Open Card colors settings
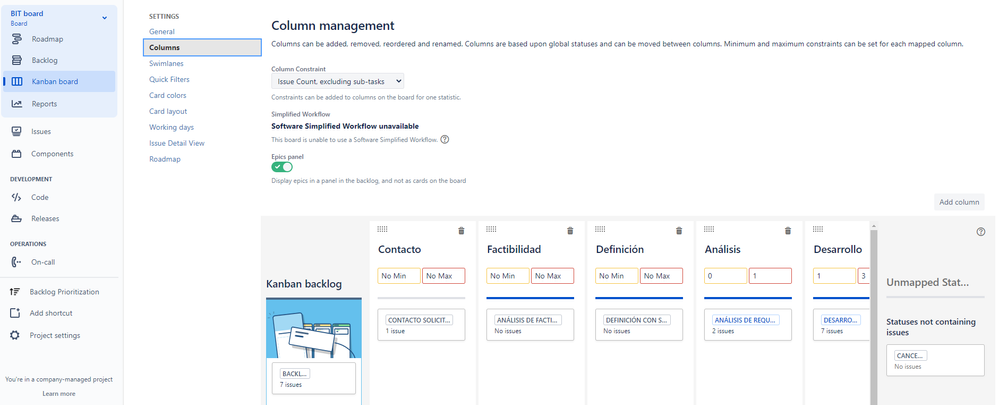This screenshot has width=999, height=405. pyautogui.click(x=168, y=96)
